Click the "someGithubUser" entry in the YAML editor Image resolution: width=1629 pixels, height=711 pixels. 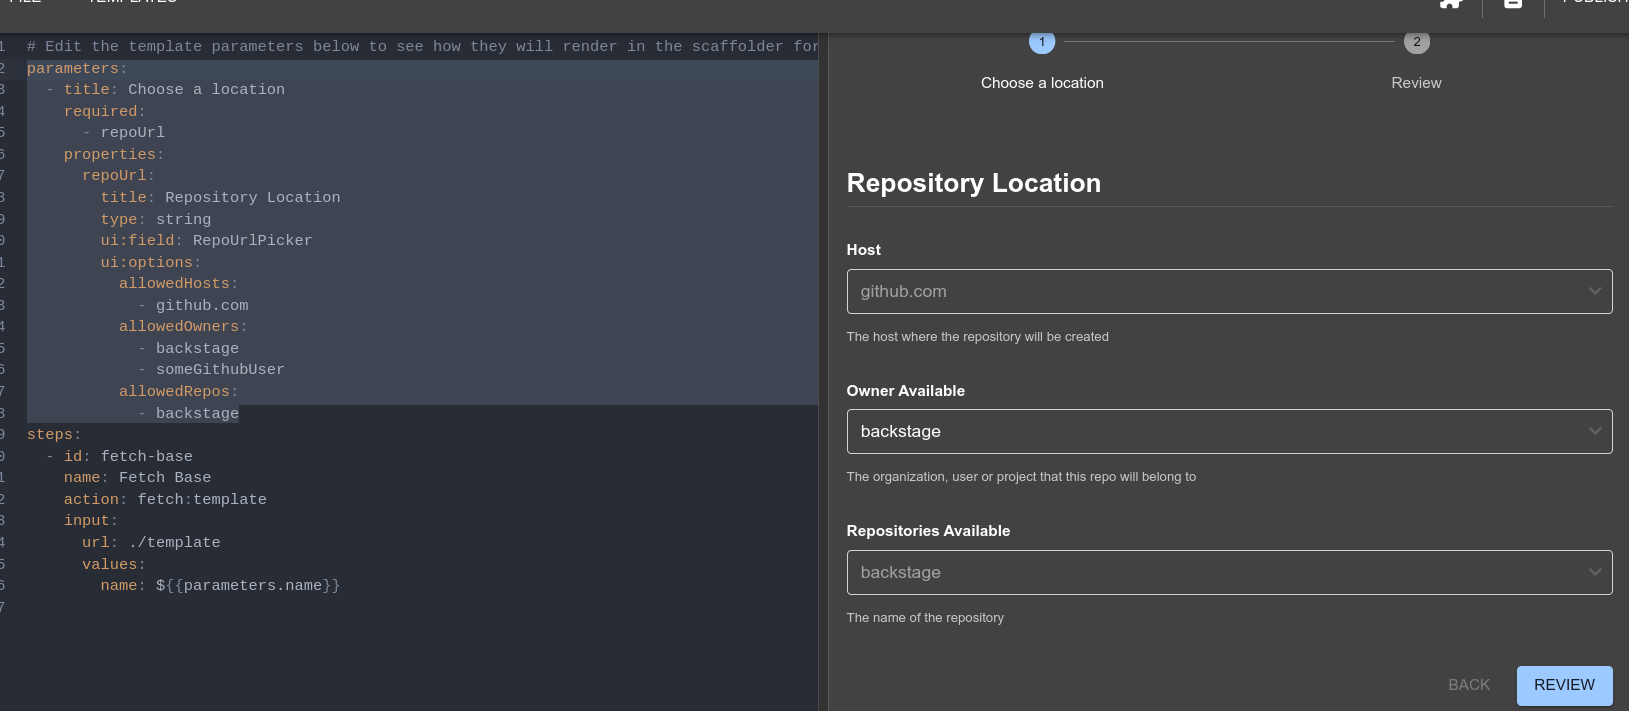coord(220,370)
